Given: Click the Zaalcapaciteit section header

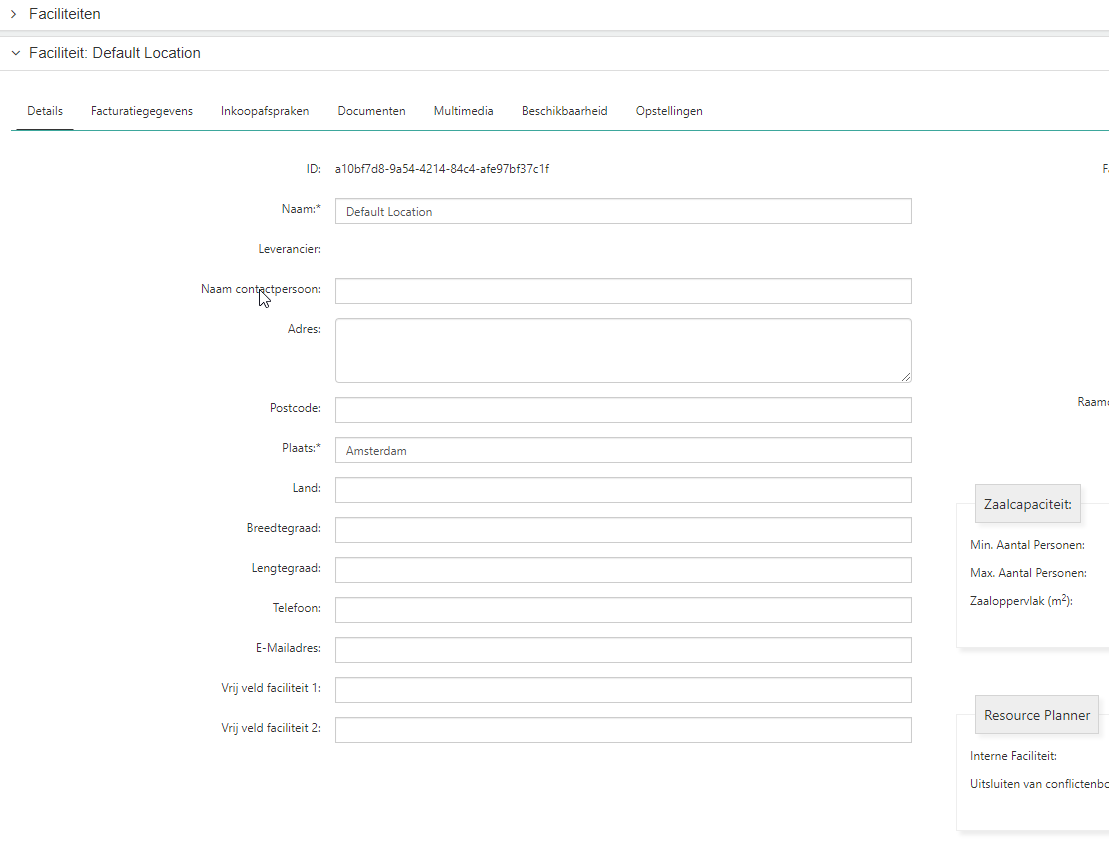Looking at the screenshot, I should click(1027, 504).
